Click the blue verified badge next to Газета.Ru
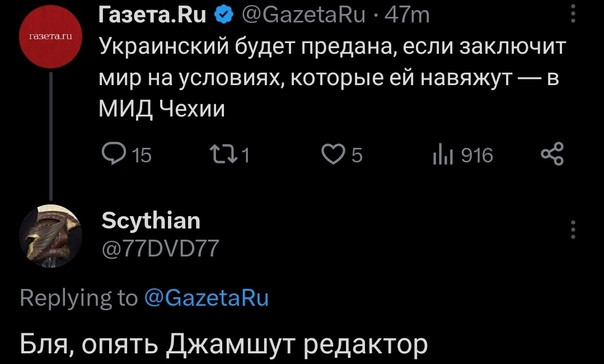The width and height of the screenshot is (604, 364). tap(224, 15)
